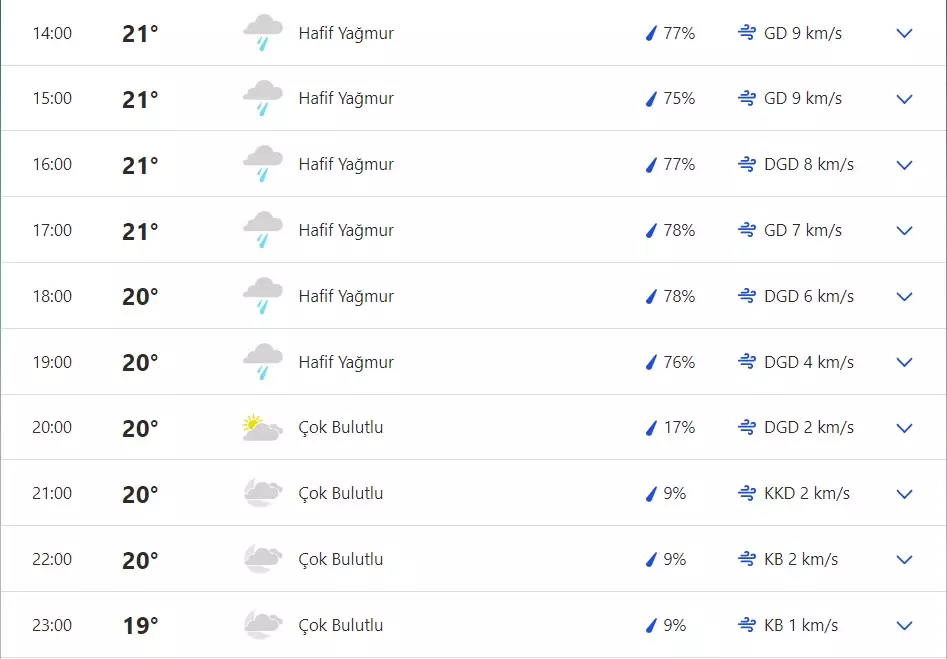Expand the 19:00 row with chevron
Screen dimensions: 947x659
(905, 362)
